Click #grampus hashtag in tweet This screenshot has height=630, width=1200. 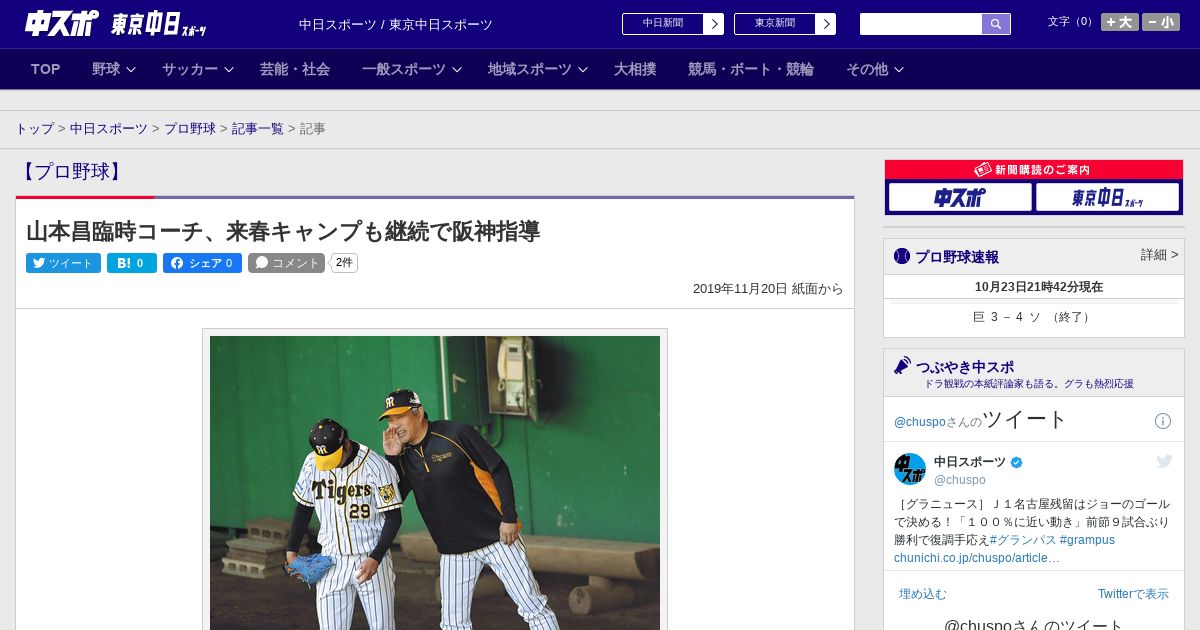1087,540
